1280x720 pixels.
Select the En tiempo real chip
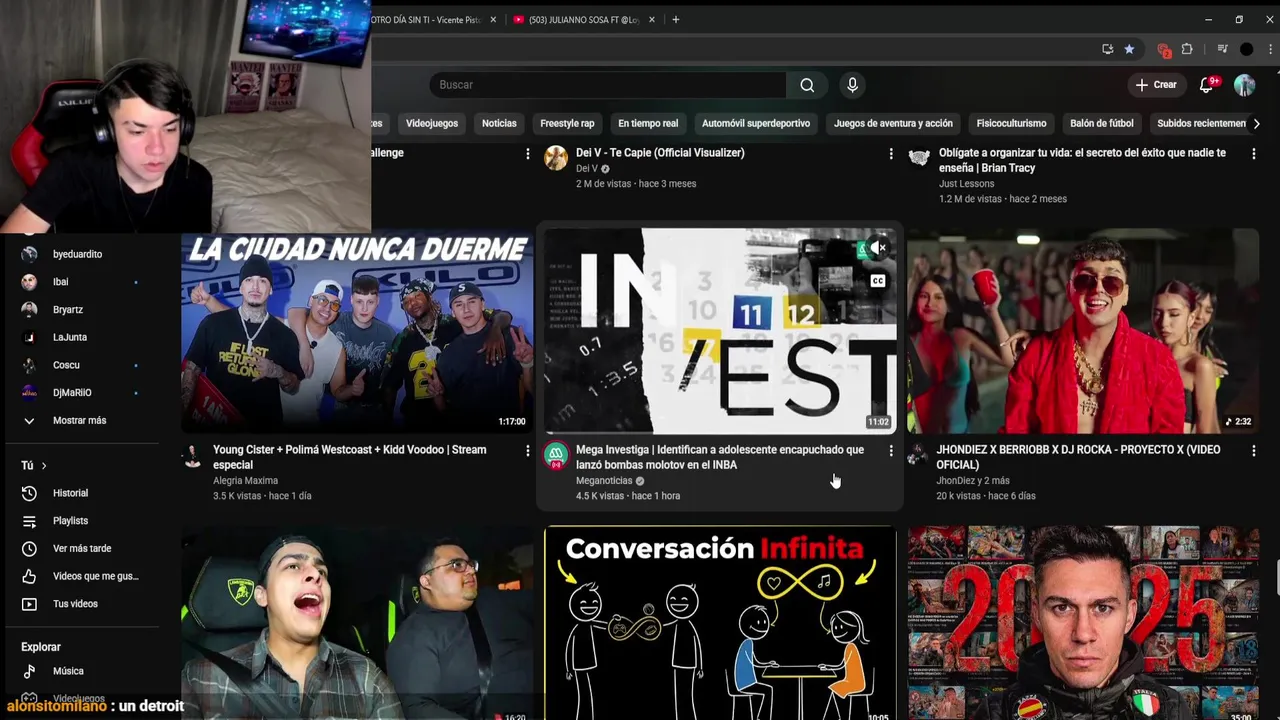tap(648, 123)
